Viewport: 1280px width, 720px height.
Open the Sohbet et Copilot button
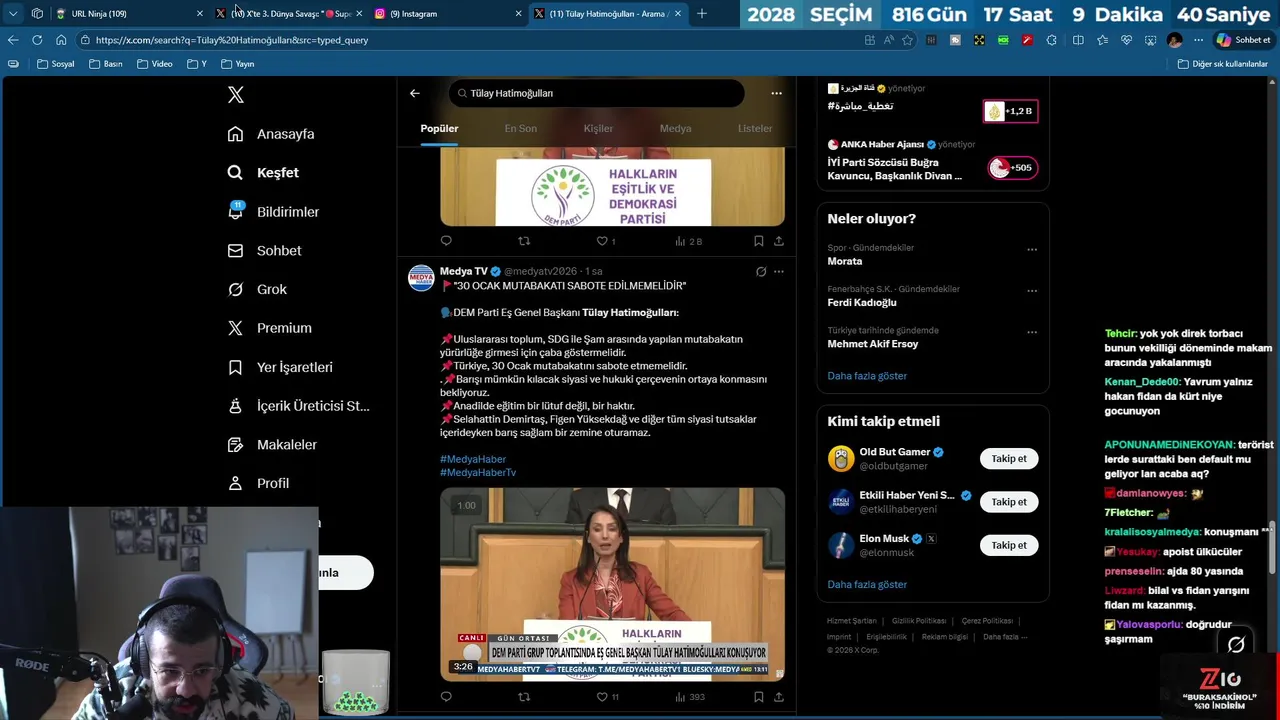(x=1243, y=40)
